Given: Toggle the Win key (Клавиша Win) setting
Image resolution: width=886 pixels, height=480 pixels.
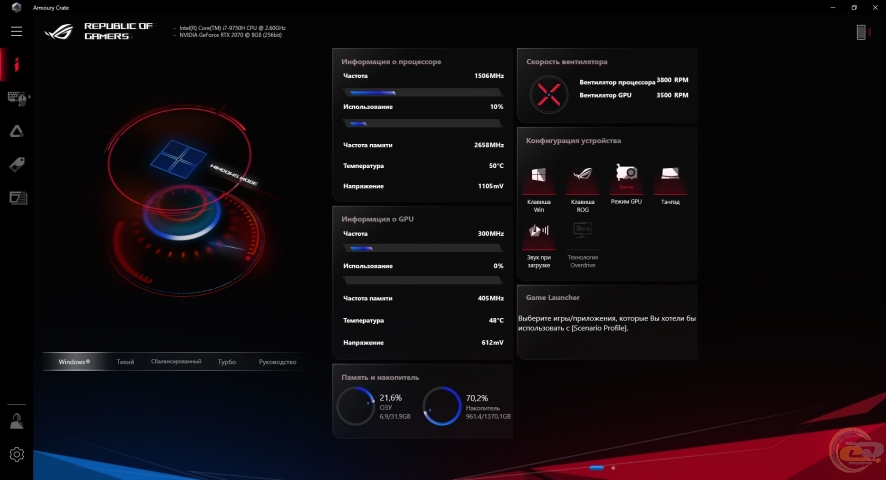Looking at the screenshot, I should point(538,188).
